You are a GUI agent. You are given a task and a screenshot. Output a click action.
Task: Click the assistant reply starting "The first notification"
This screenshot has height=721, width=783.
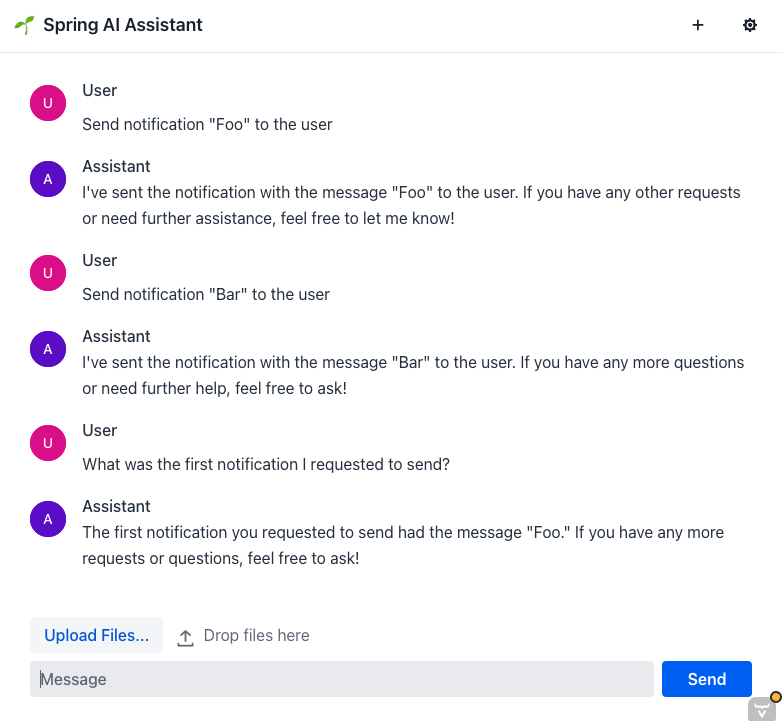tap(403, 545)
